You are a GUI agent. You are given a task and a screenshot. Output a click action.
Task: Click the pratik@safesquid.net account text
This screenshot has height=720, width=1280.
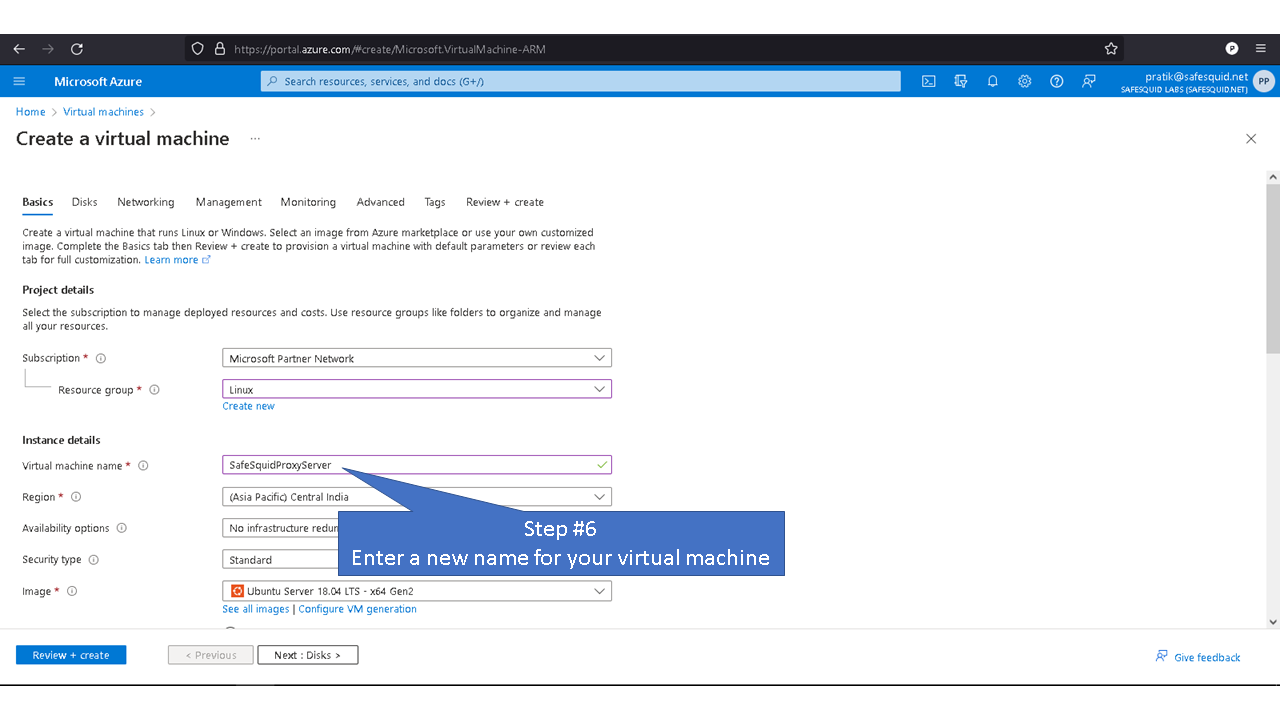click(1197, 76)
